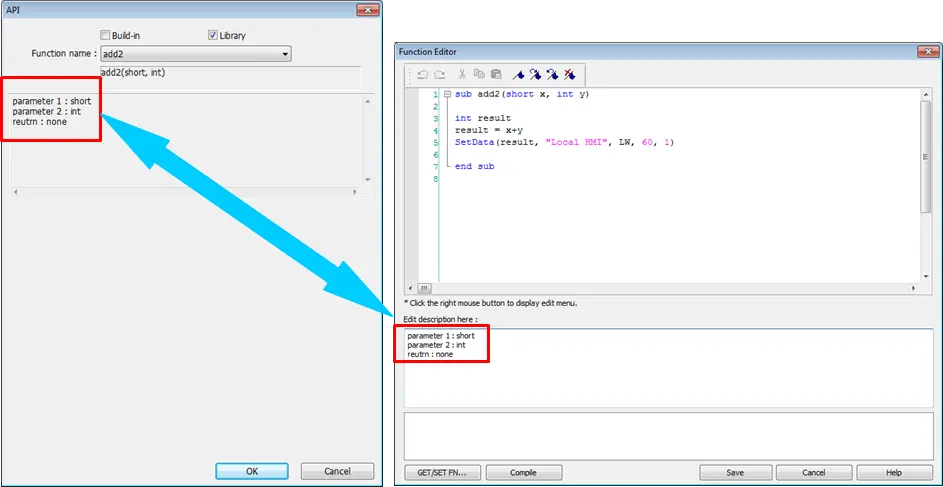Close the Function Editor window

(928, 52)
